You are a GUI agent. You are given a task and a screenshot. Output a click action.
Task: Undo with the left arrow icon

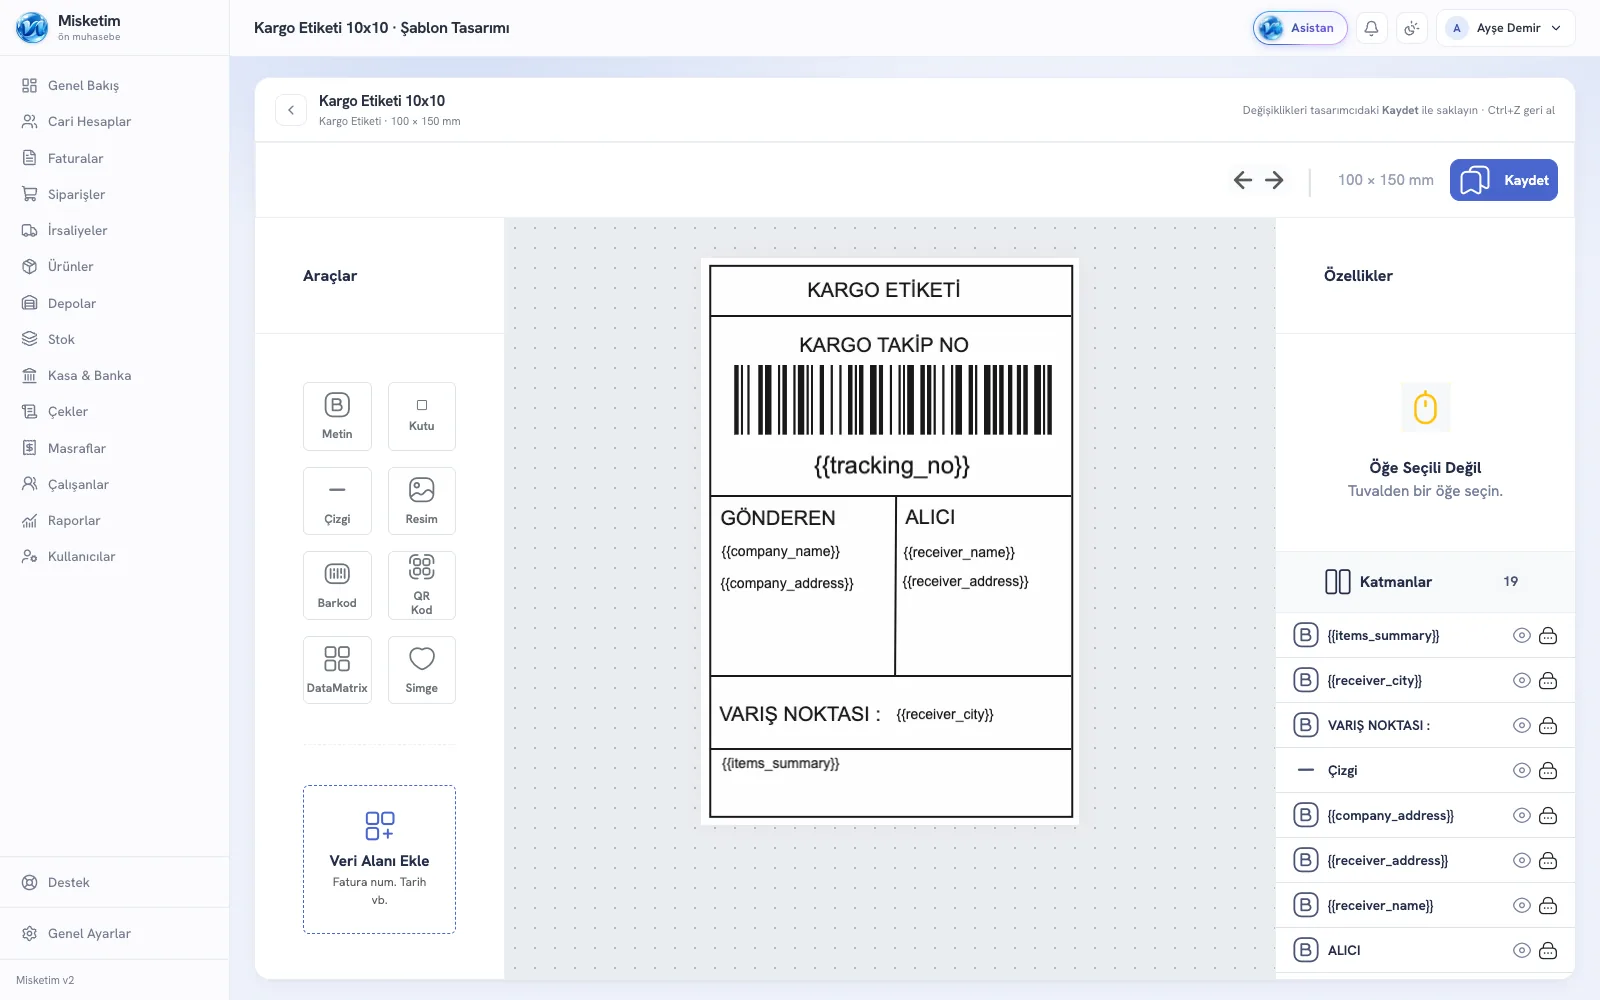tap(1243, 180)
